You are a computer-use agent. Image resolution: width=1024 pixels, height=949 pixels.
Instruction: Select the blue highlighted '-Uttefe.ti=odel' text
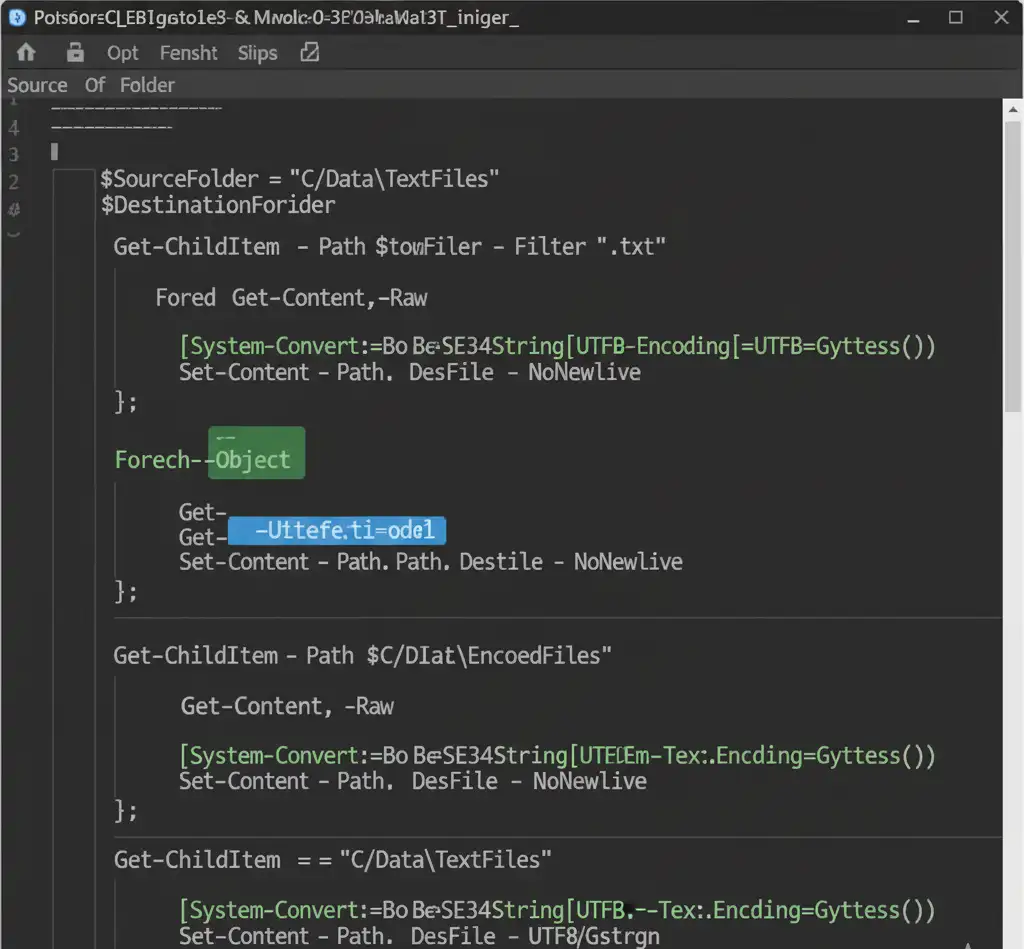click(337, 530)
